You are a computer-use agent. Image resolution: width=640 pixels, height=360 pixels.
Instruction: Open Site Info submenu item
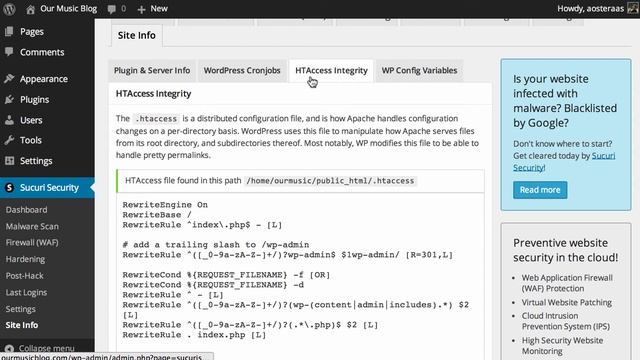(x=22, y=325)
